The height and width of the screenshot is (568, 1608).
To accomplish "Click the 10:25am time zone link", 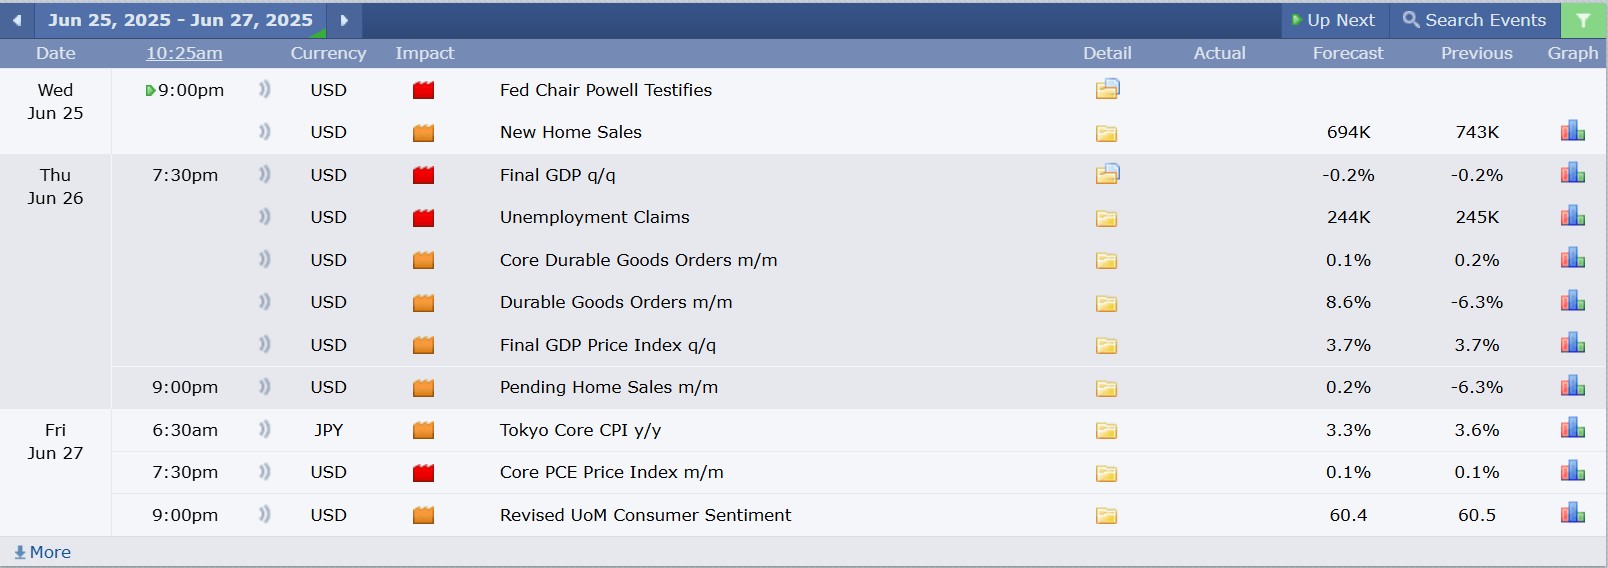I will pyautogui.click(x=184, y=53).
